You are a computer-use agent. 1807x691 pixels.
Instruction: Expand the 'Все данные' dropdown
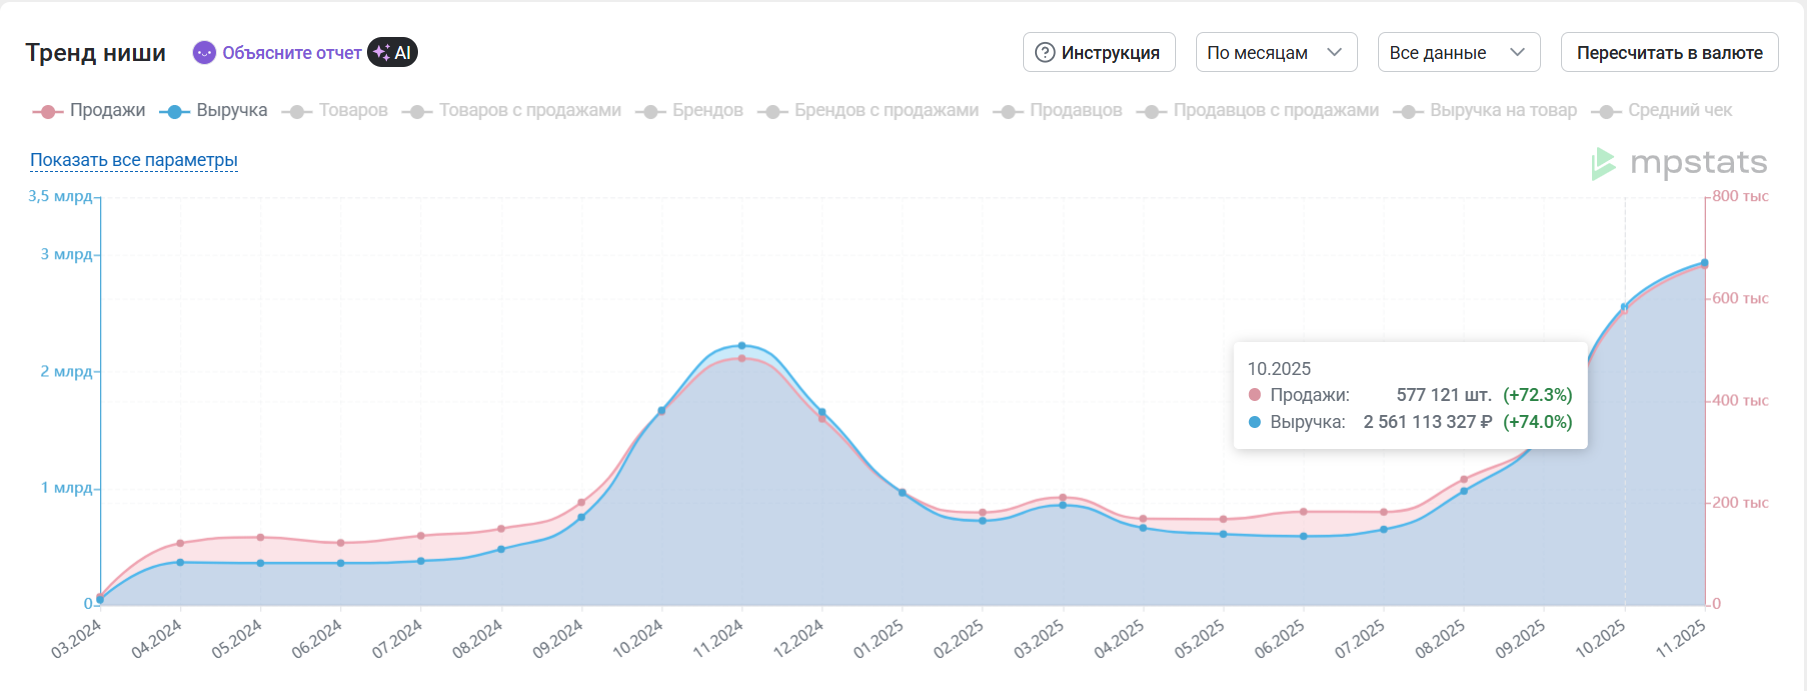point(1458,53)
